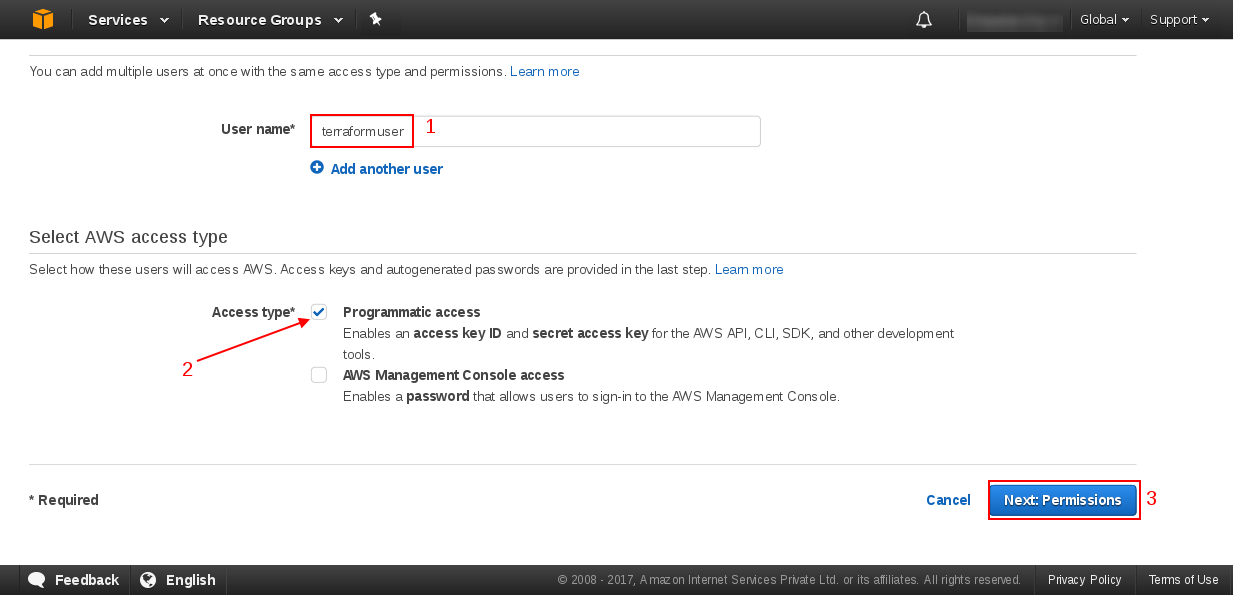Open the blurred account name menu
The height and width of the screenshot is (595, 1233).
coord(1014,20)
